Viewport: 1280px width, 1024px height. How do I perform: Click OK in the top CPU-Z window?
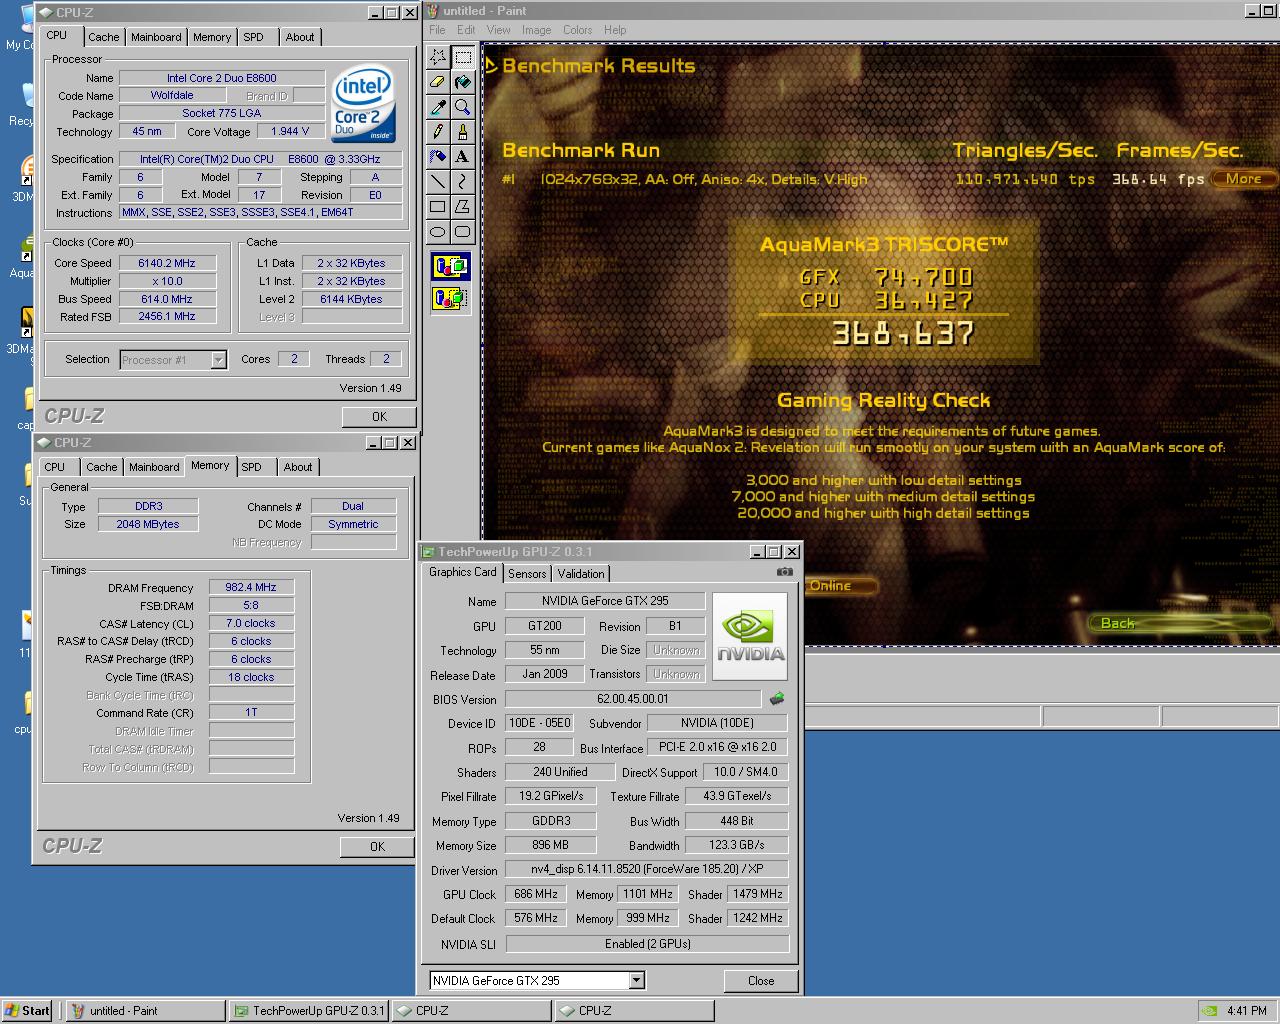[x=379, y=416]
